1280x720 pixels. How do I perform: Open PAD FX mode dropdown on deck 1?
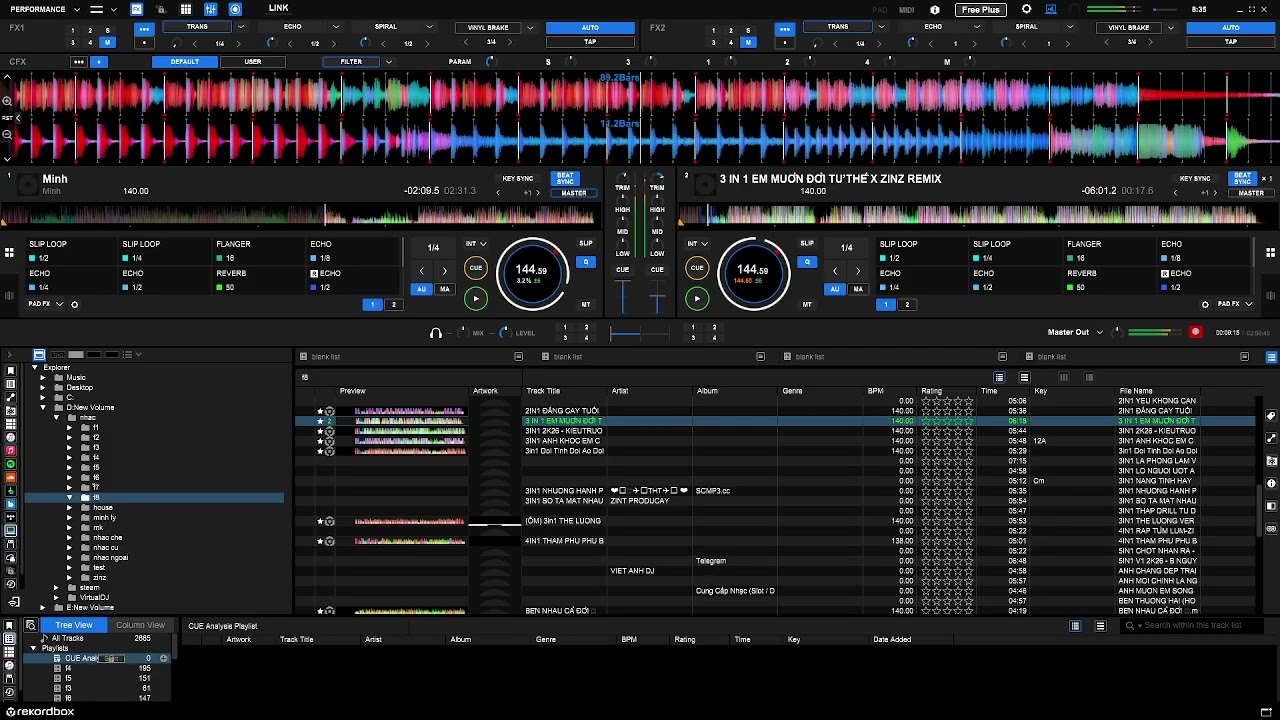click(59, 304)
